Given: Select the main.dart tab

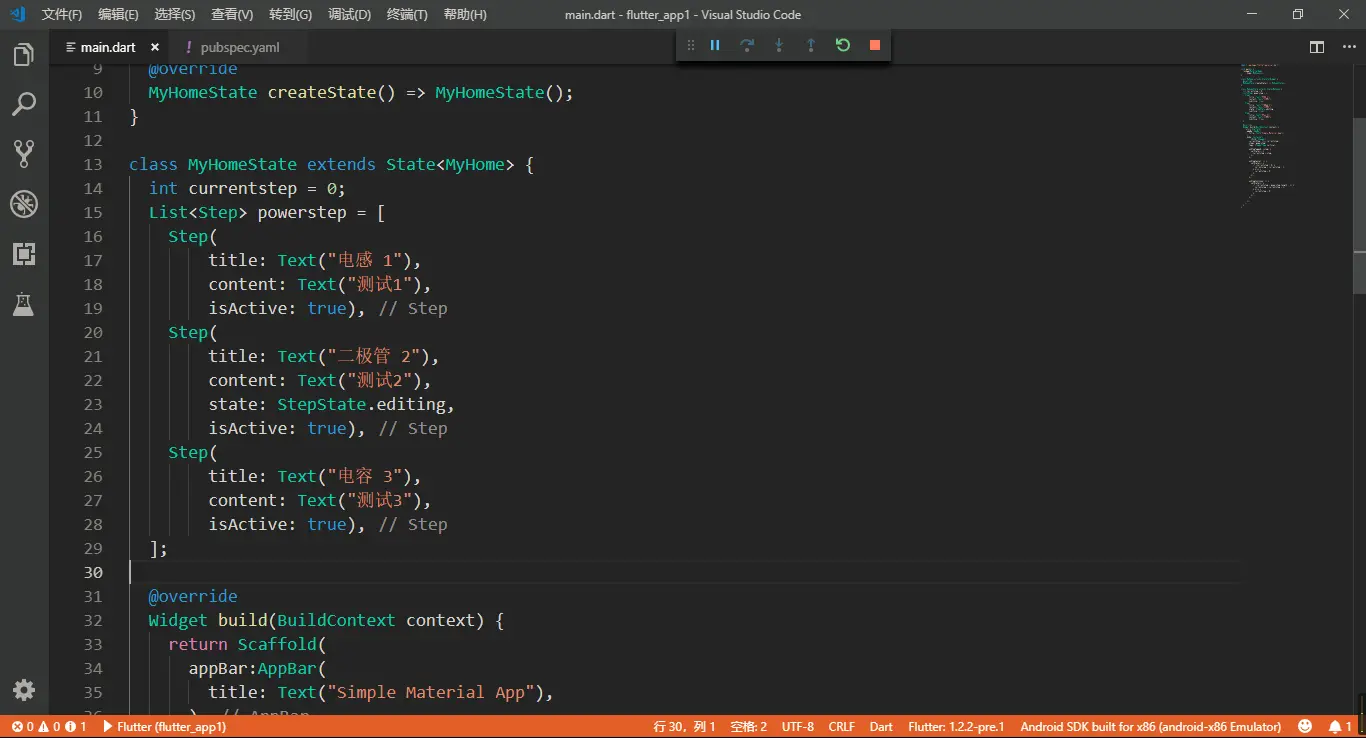Looking at the screenshot, I should click(x=108, y=47).
